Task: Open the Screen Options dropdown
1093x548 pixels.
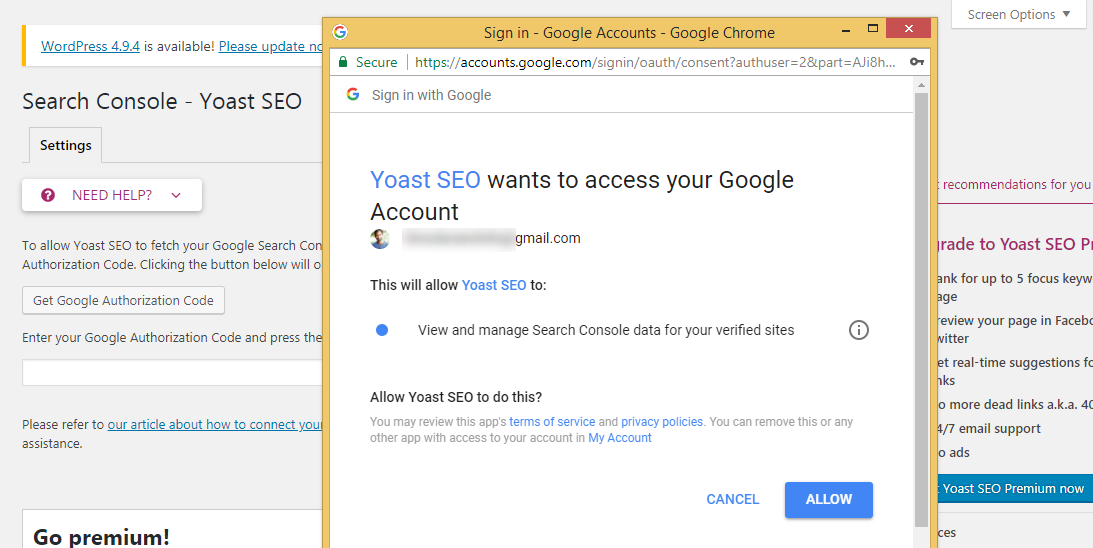Action: [x=1019, y=15]
